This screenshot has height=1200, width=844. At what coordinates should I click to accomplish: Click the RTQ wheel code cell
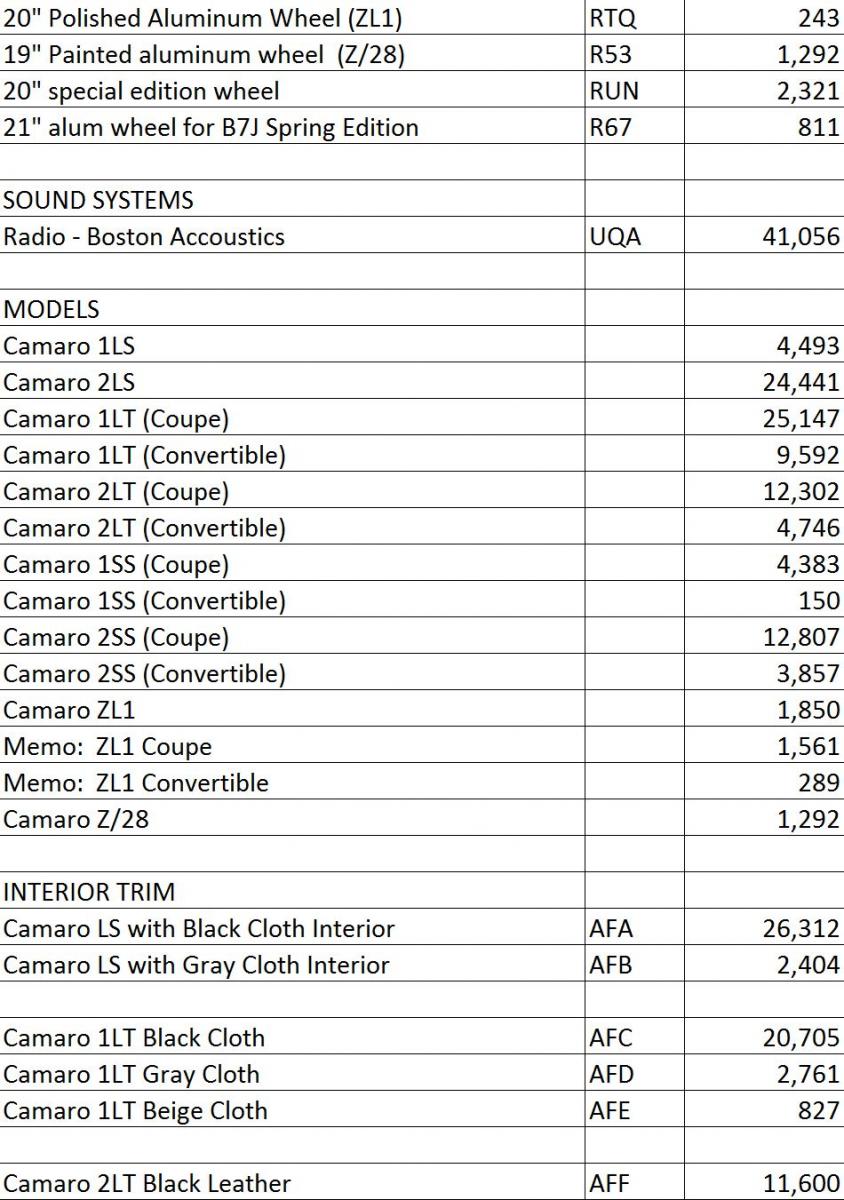609,18
